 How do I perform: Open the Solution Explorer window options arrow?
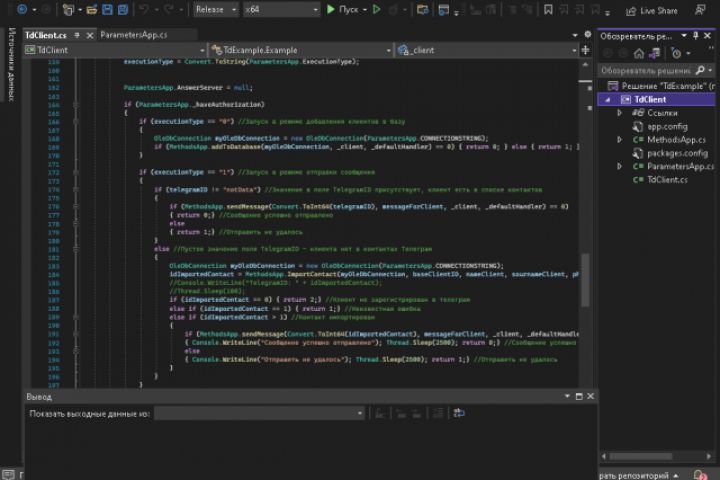(x=684, y=35)
